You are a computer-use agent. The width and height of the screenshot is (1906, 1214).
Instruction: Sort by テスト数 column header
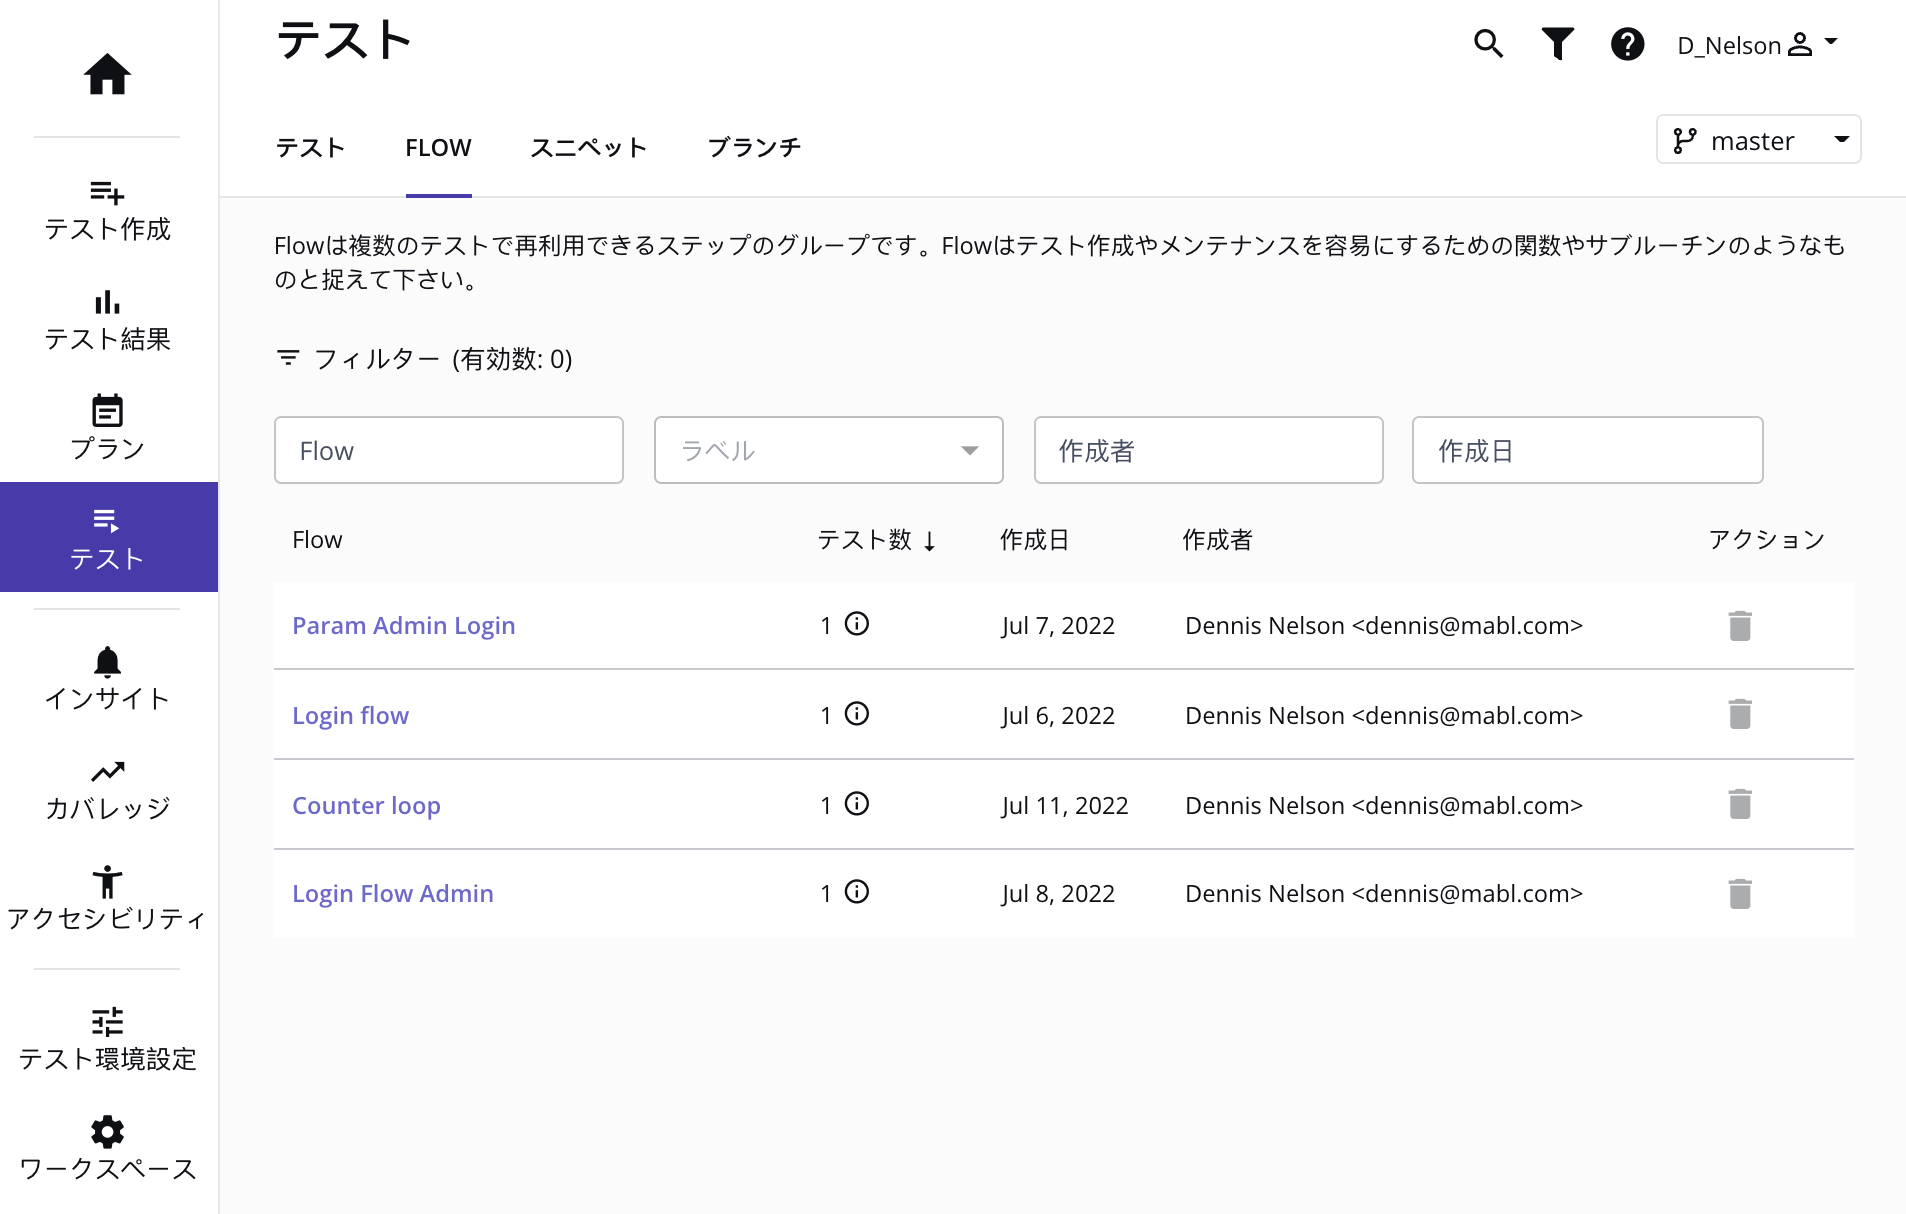coord(875,540)
